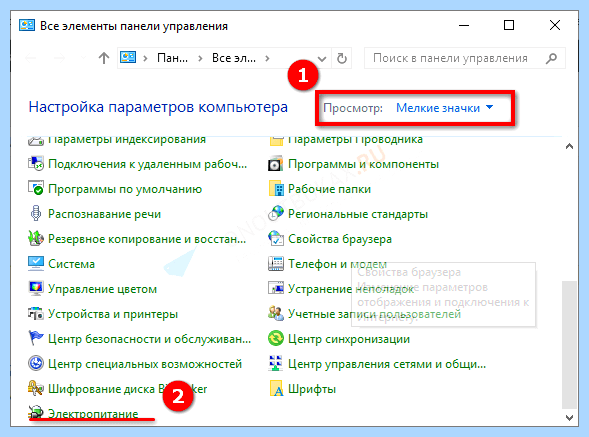Select the Пан... breadcrumb segment
Image resolution: width=589 pixels, height=437 pixels.
point(172,58)
